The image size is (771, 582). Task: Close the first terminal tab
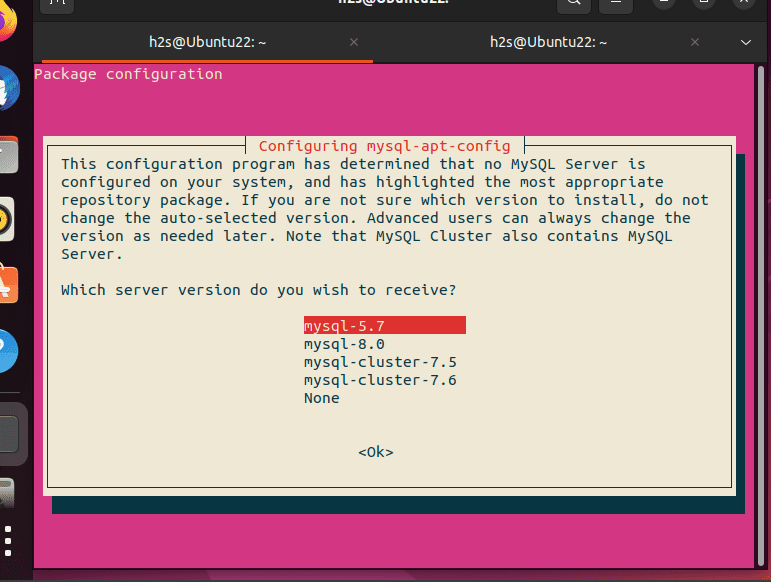click(354, 42)
